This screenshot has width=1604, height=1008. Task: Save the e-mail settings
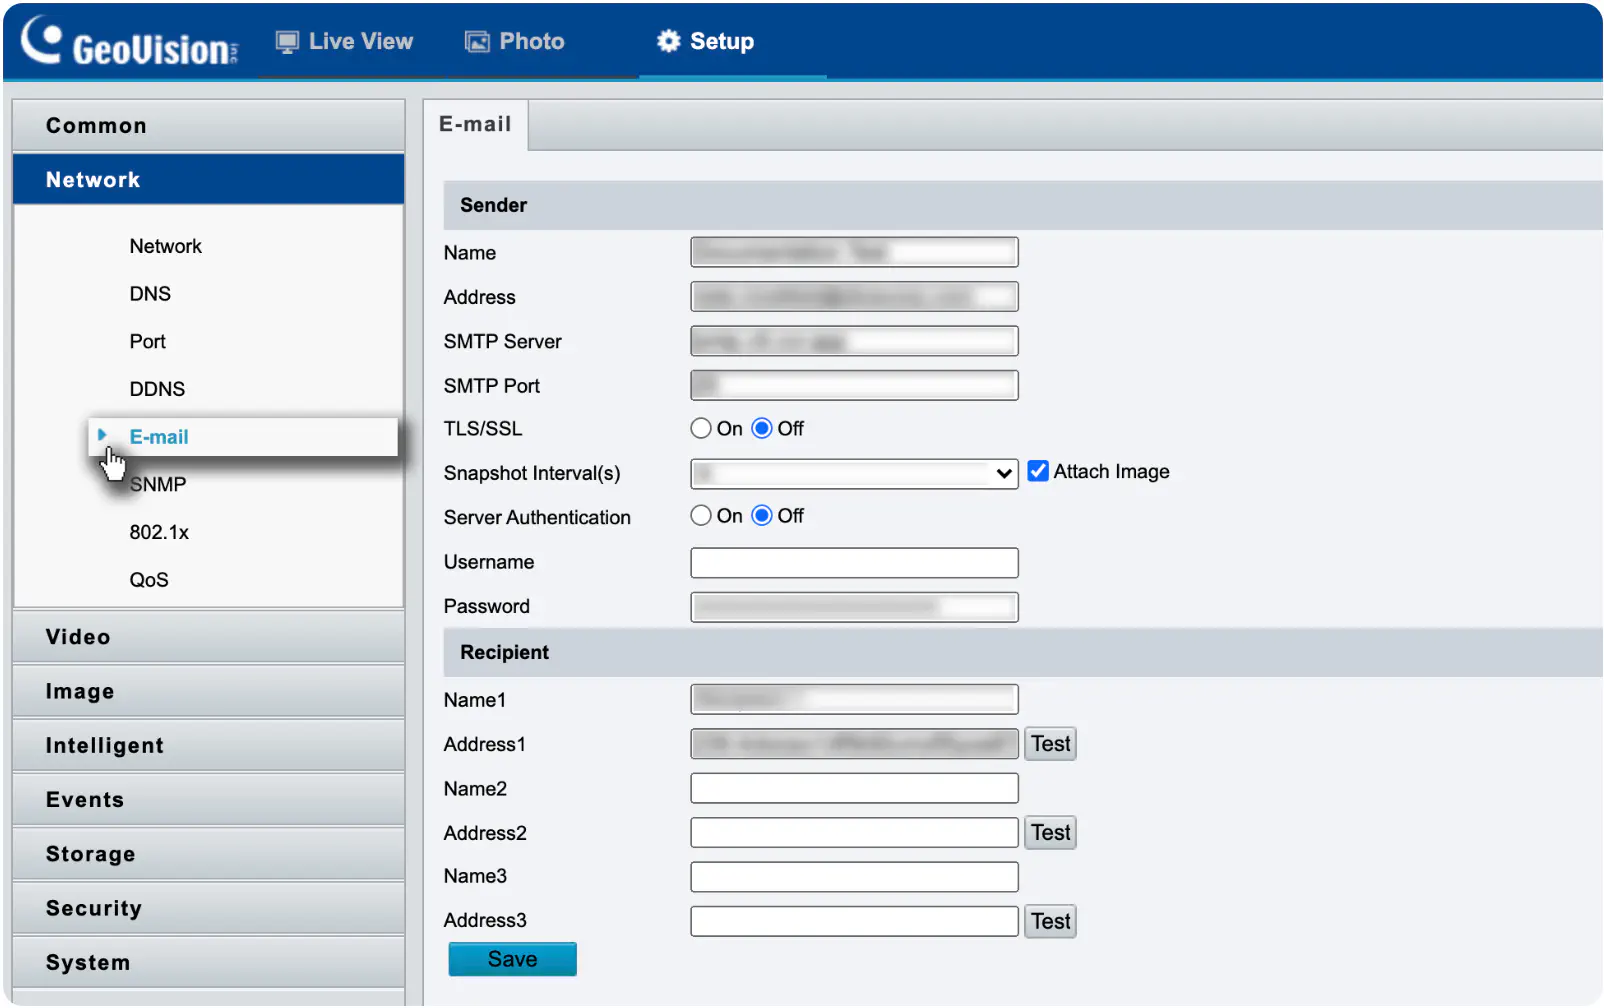(512, 959)
